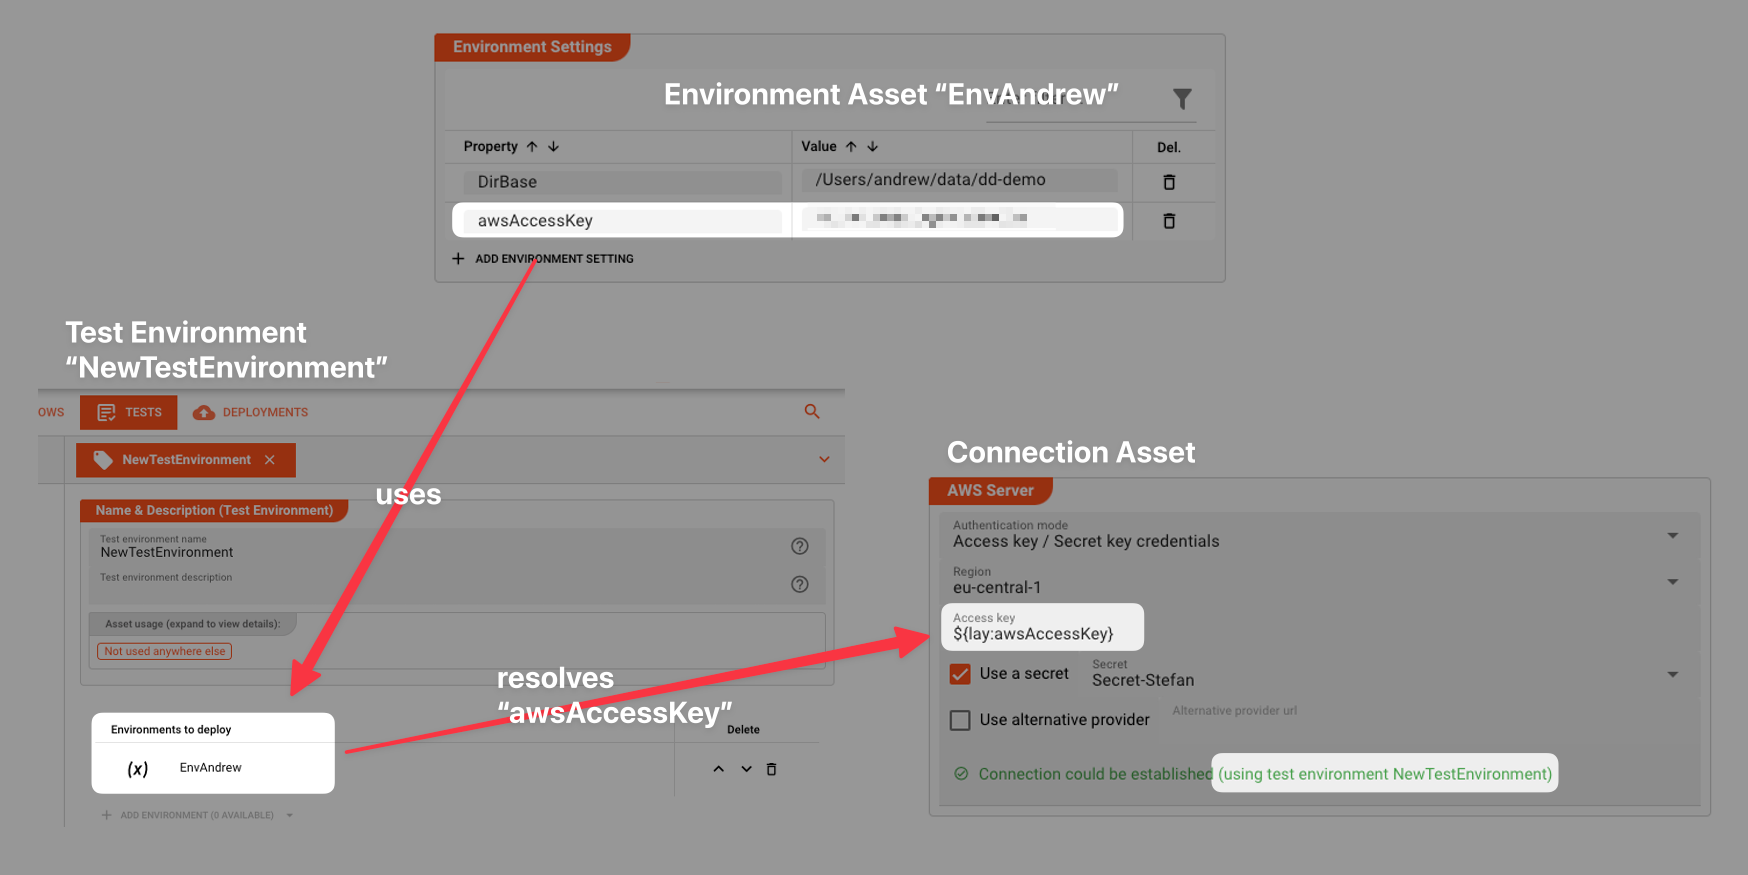Image resolution: width=1748 pixels, height=875 pixels.
Task: Delete the awsAccessKey property row
Action: (1169, 221)
